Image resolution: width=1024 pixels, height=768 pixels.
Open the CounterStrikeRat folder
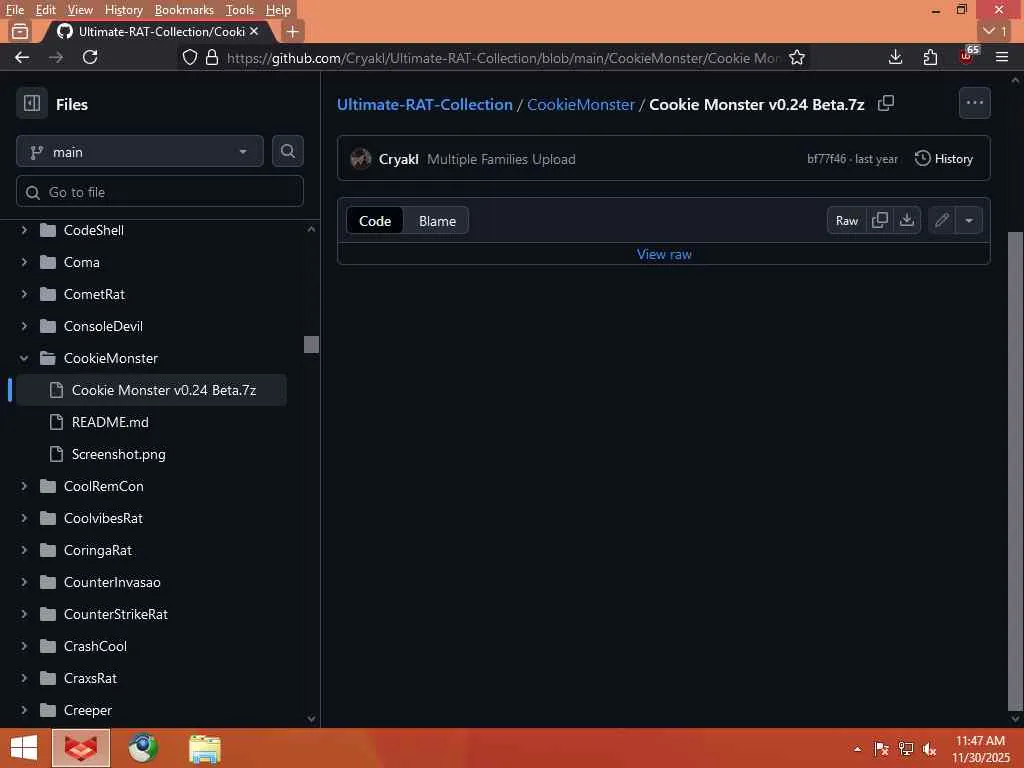point(116,614)
